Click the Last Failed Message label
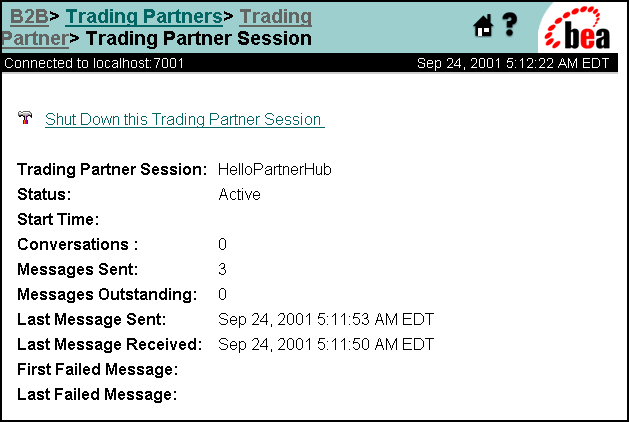 (97, 394)
